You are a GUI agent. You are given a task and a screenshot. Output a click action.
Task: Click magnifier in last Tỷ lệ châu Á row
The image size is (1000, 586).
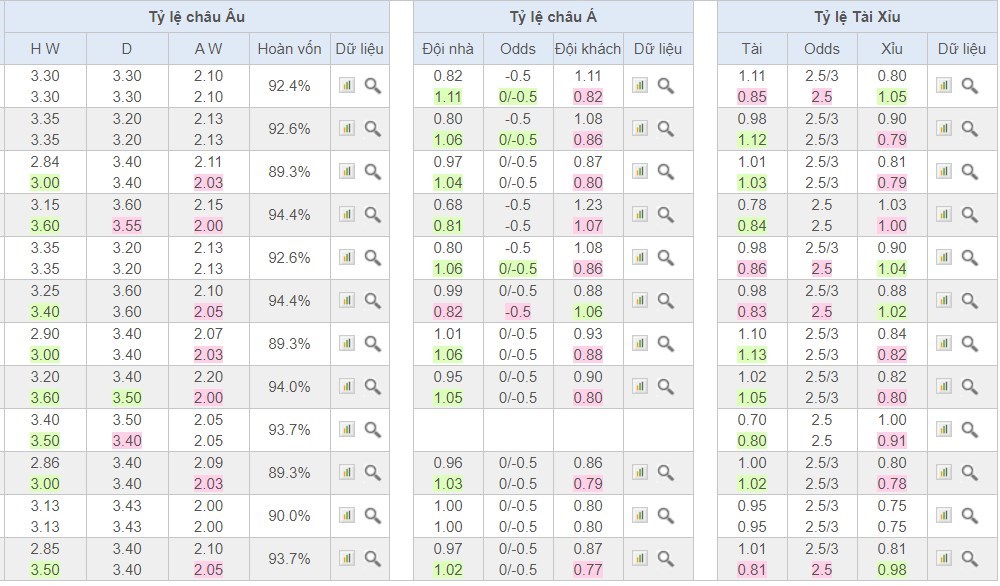point(666,559)
